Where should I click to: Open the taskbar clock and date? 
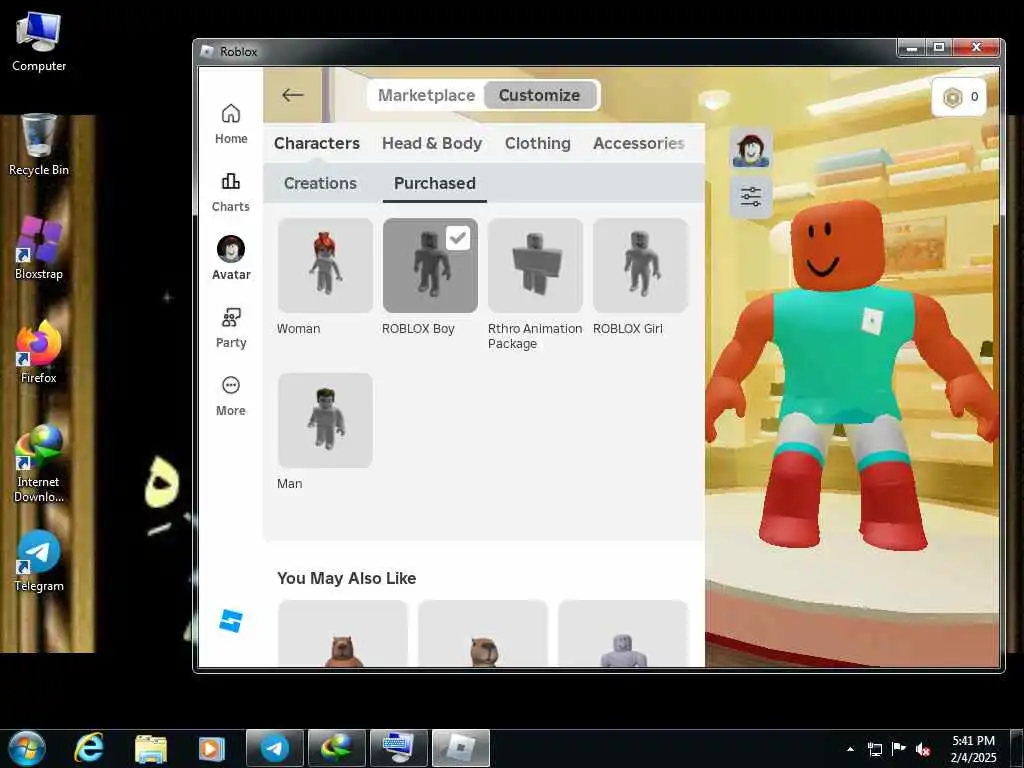tap(973, 749)
